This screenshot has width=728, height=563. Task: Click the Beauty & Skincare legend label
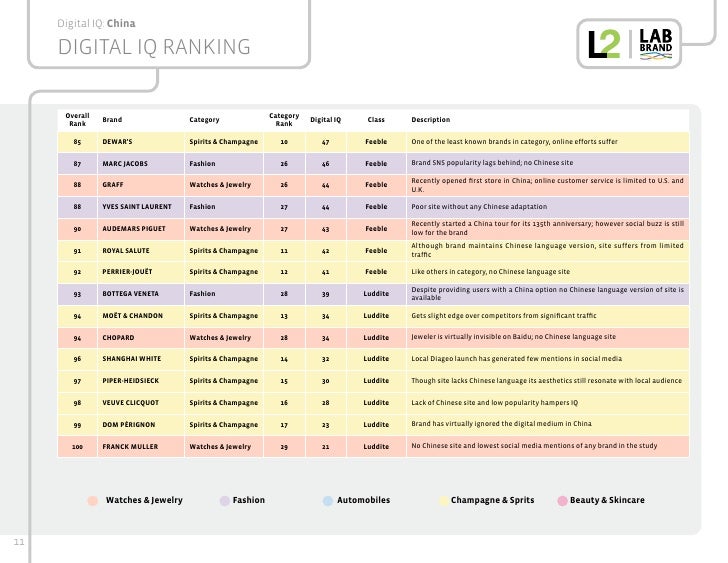[x=607, y=500]
